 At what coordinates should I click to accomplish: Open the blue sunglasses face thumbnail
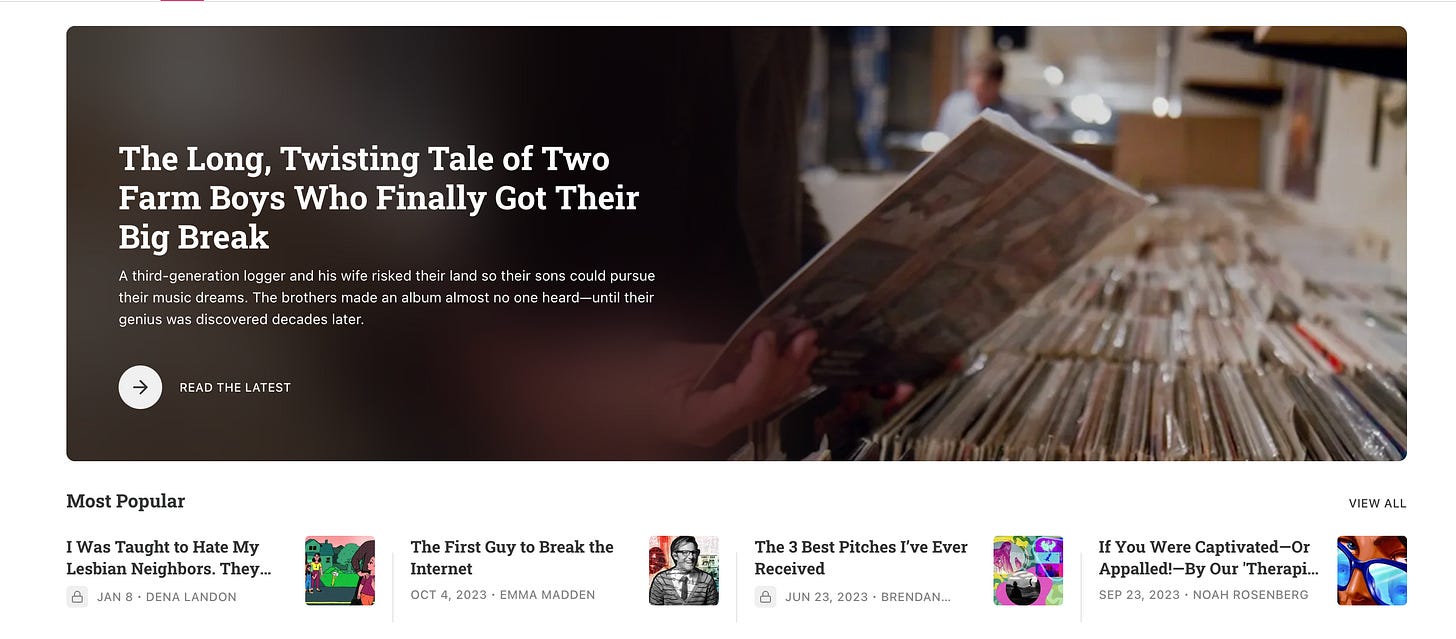(x=1372, y=571)
